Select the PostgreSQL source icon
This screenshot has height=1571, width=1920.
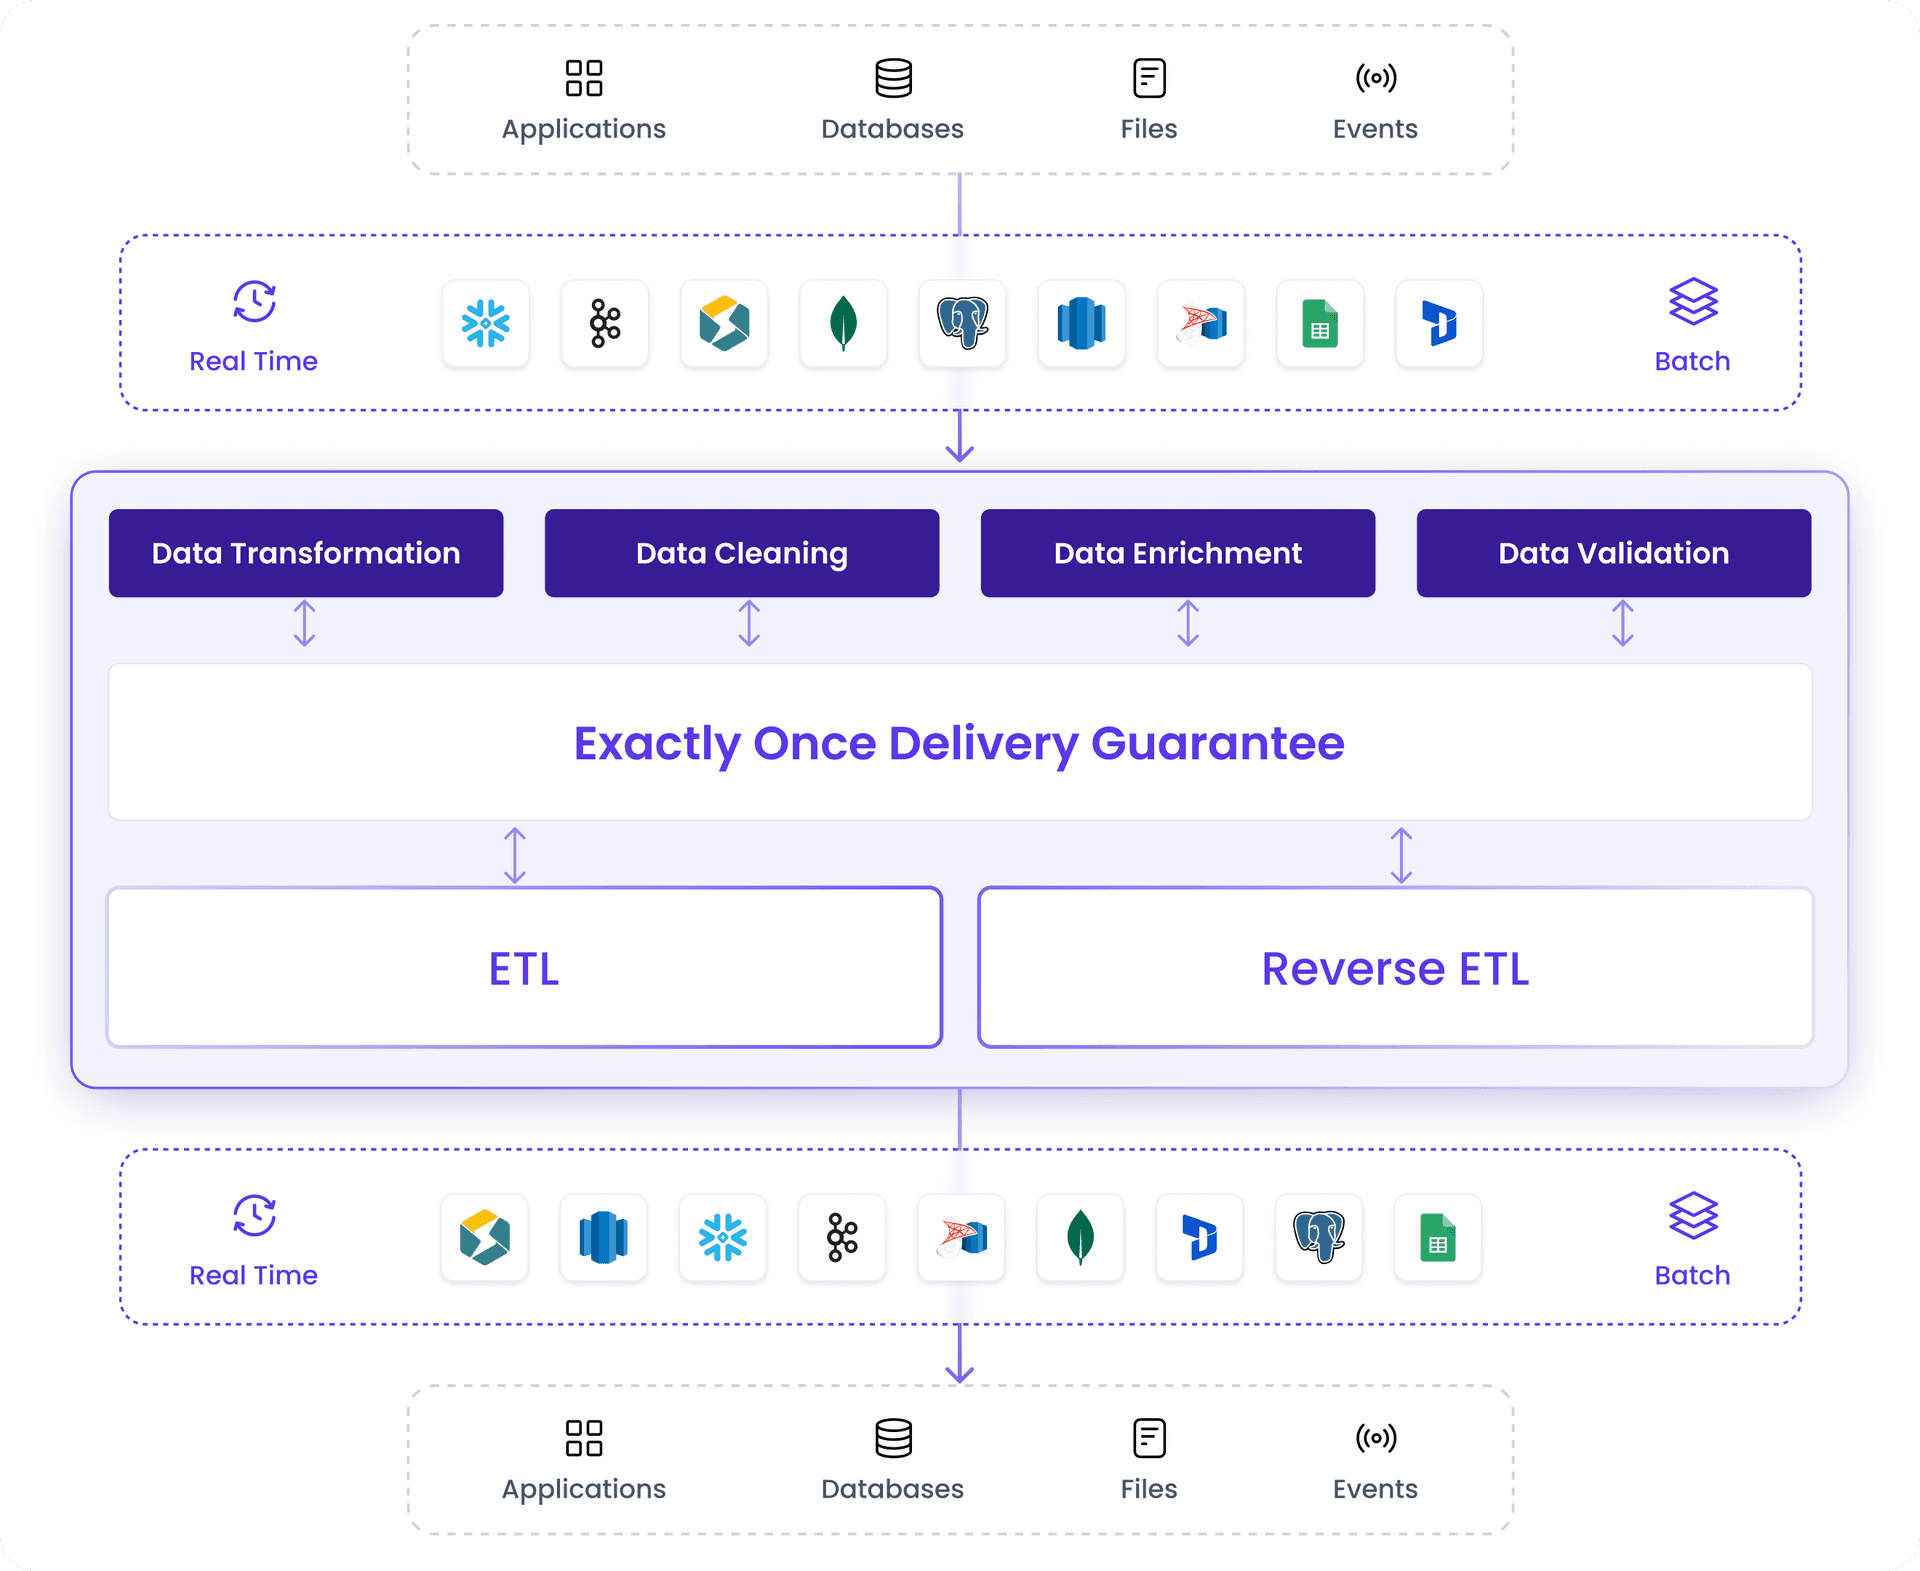962,324
